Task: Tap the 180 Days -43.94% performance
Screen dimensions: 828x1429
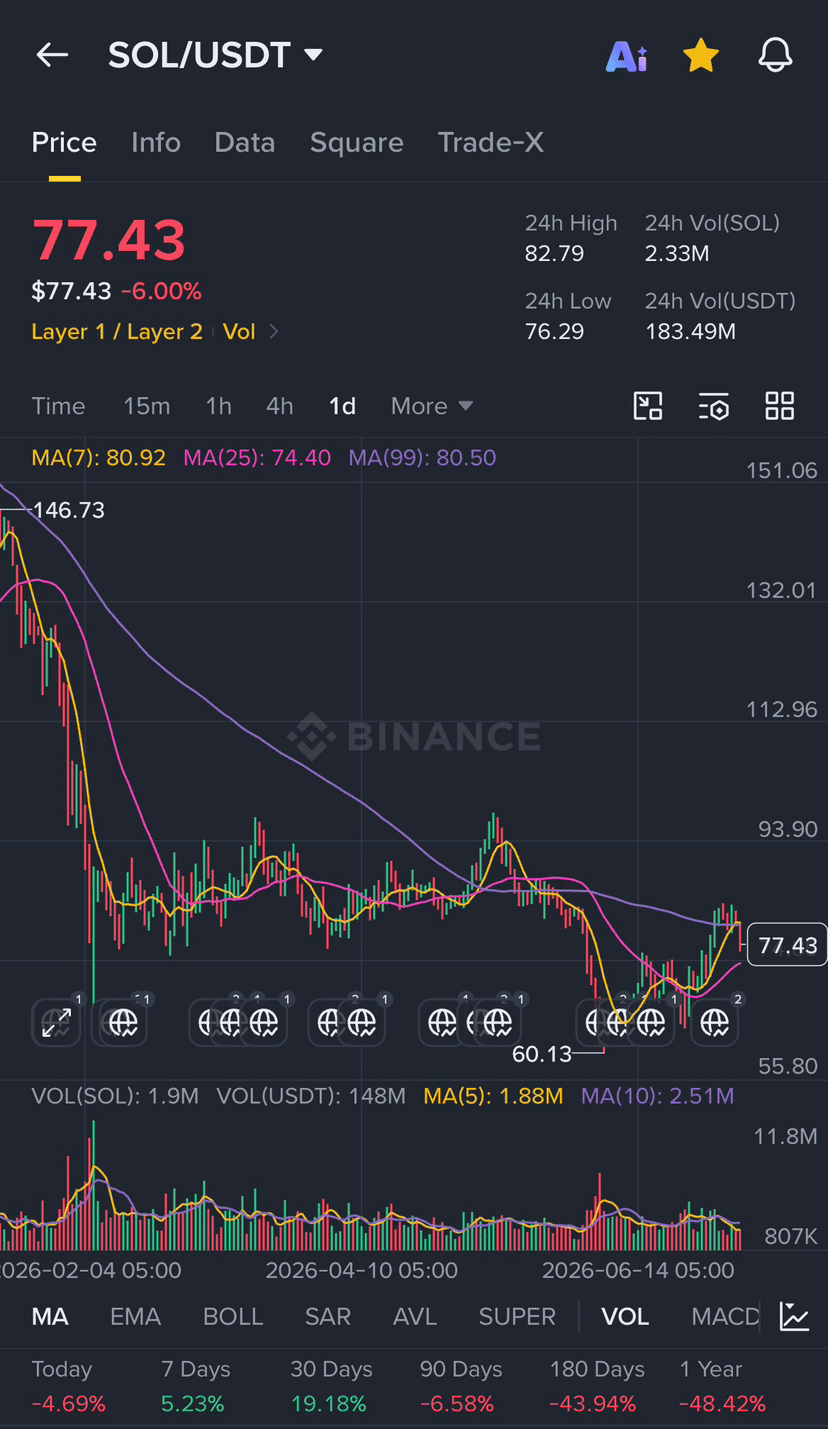Action: click(597, 1386)
